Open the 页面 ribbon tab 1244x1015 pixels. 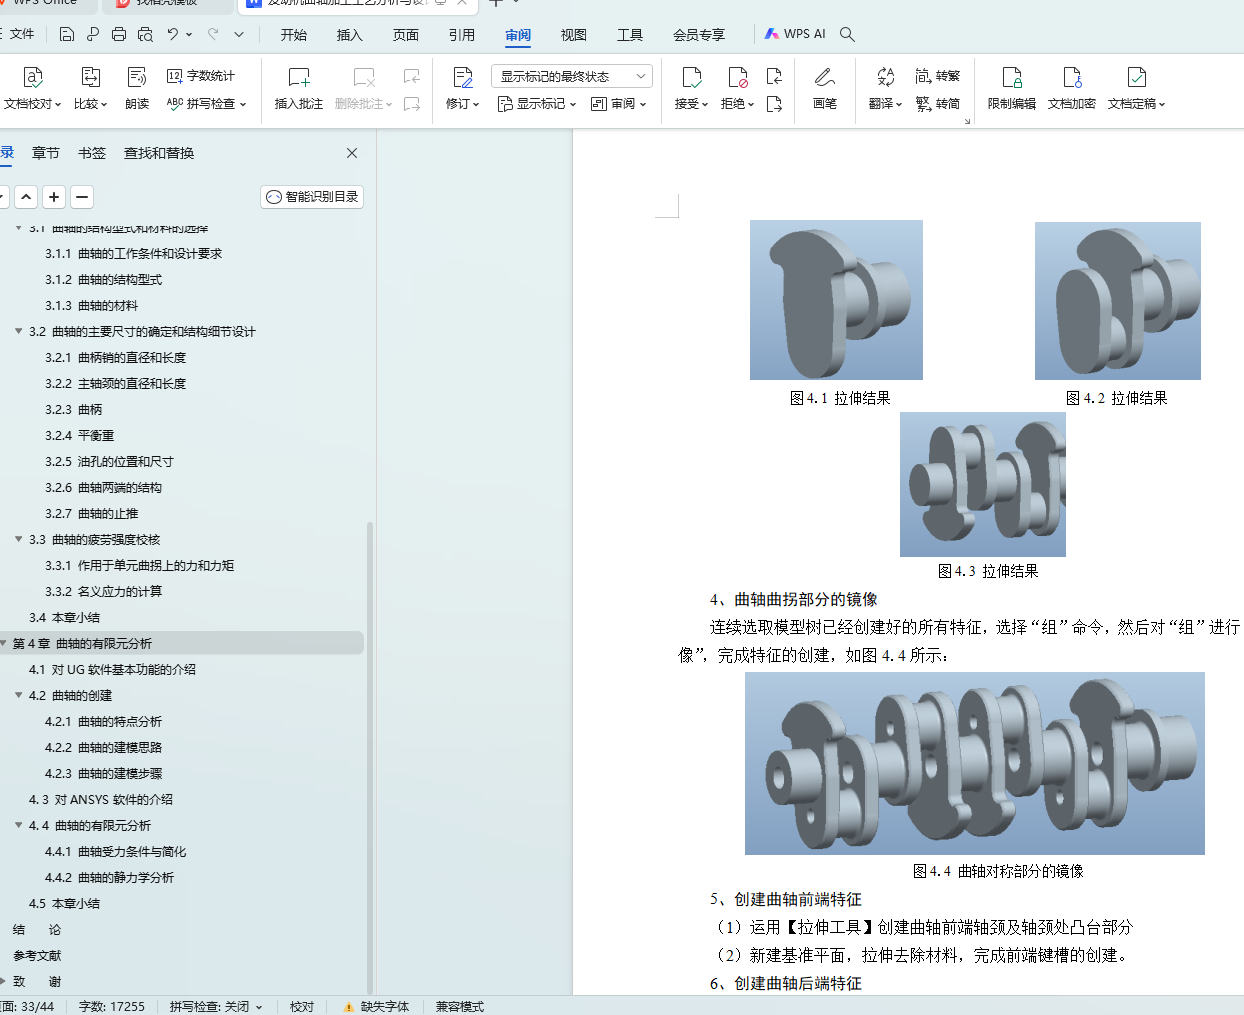[x=406, y=35]
